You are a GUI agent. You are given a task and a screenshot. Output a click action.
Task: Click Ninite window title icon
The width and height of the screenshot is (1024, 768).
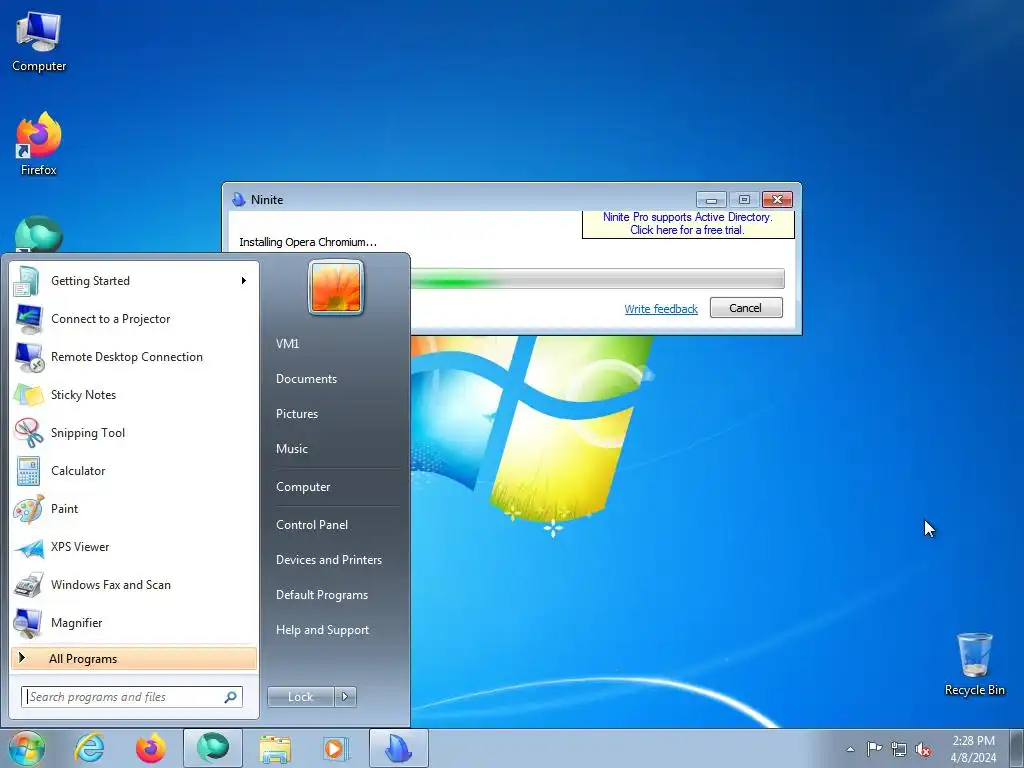coord(239,200)
